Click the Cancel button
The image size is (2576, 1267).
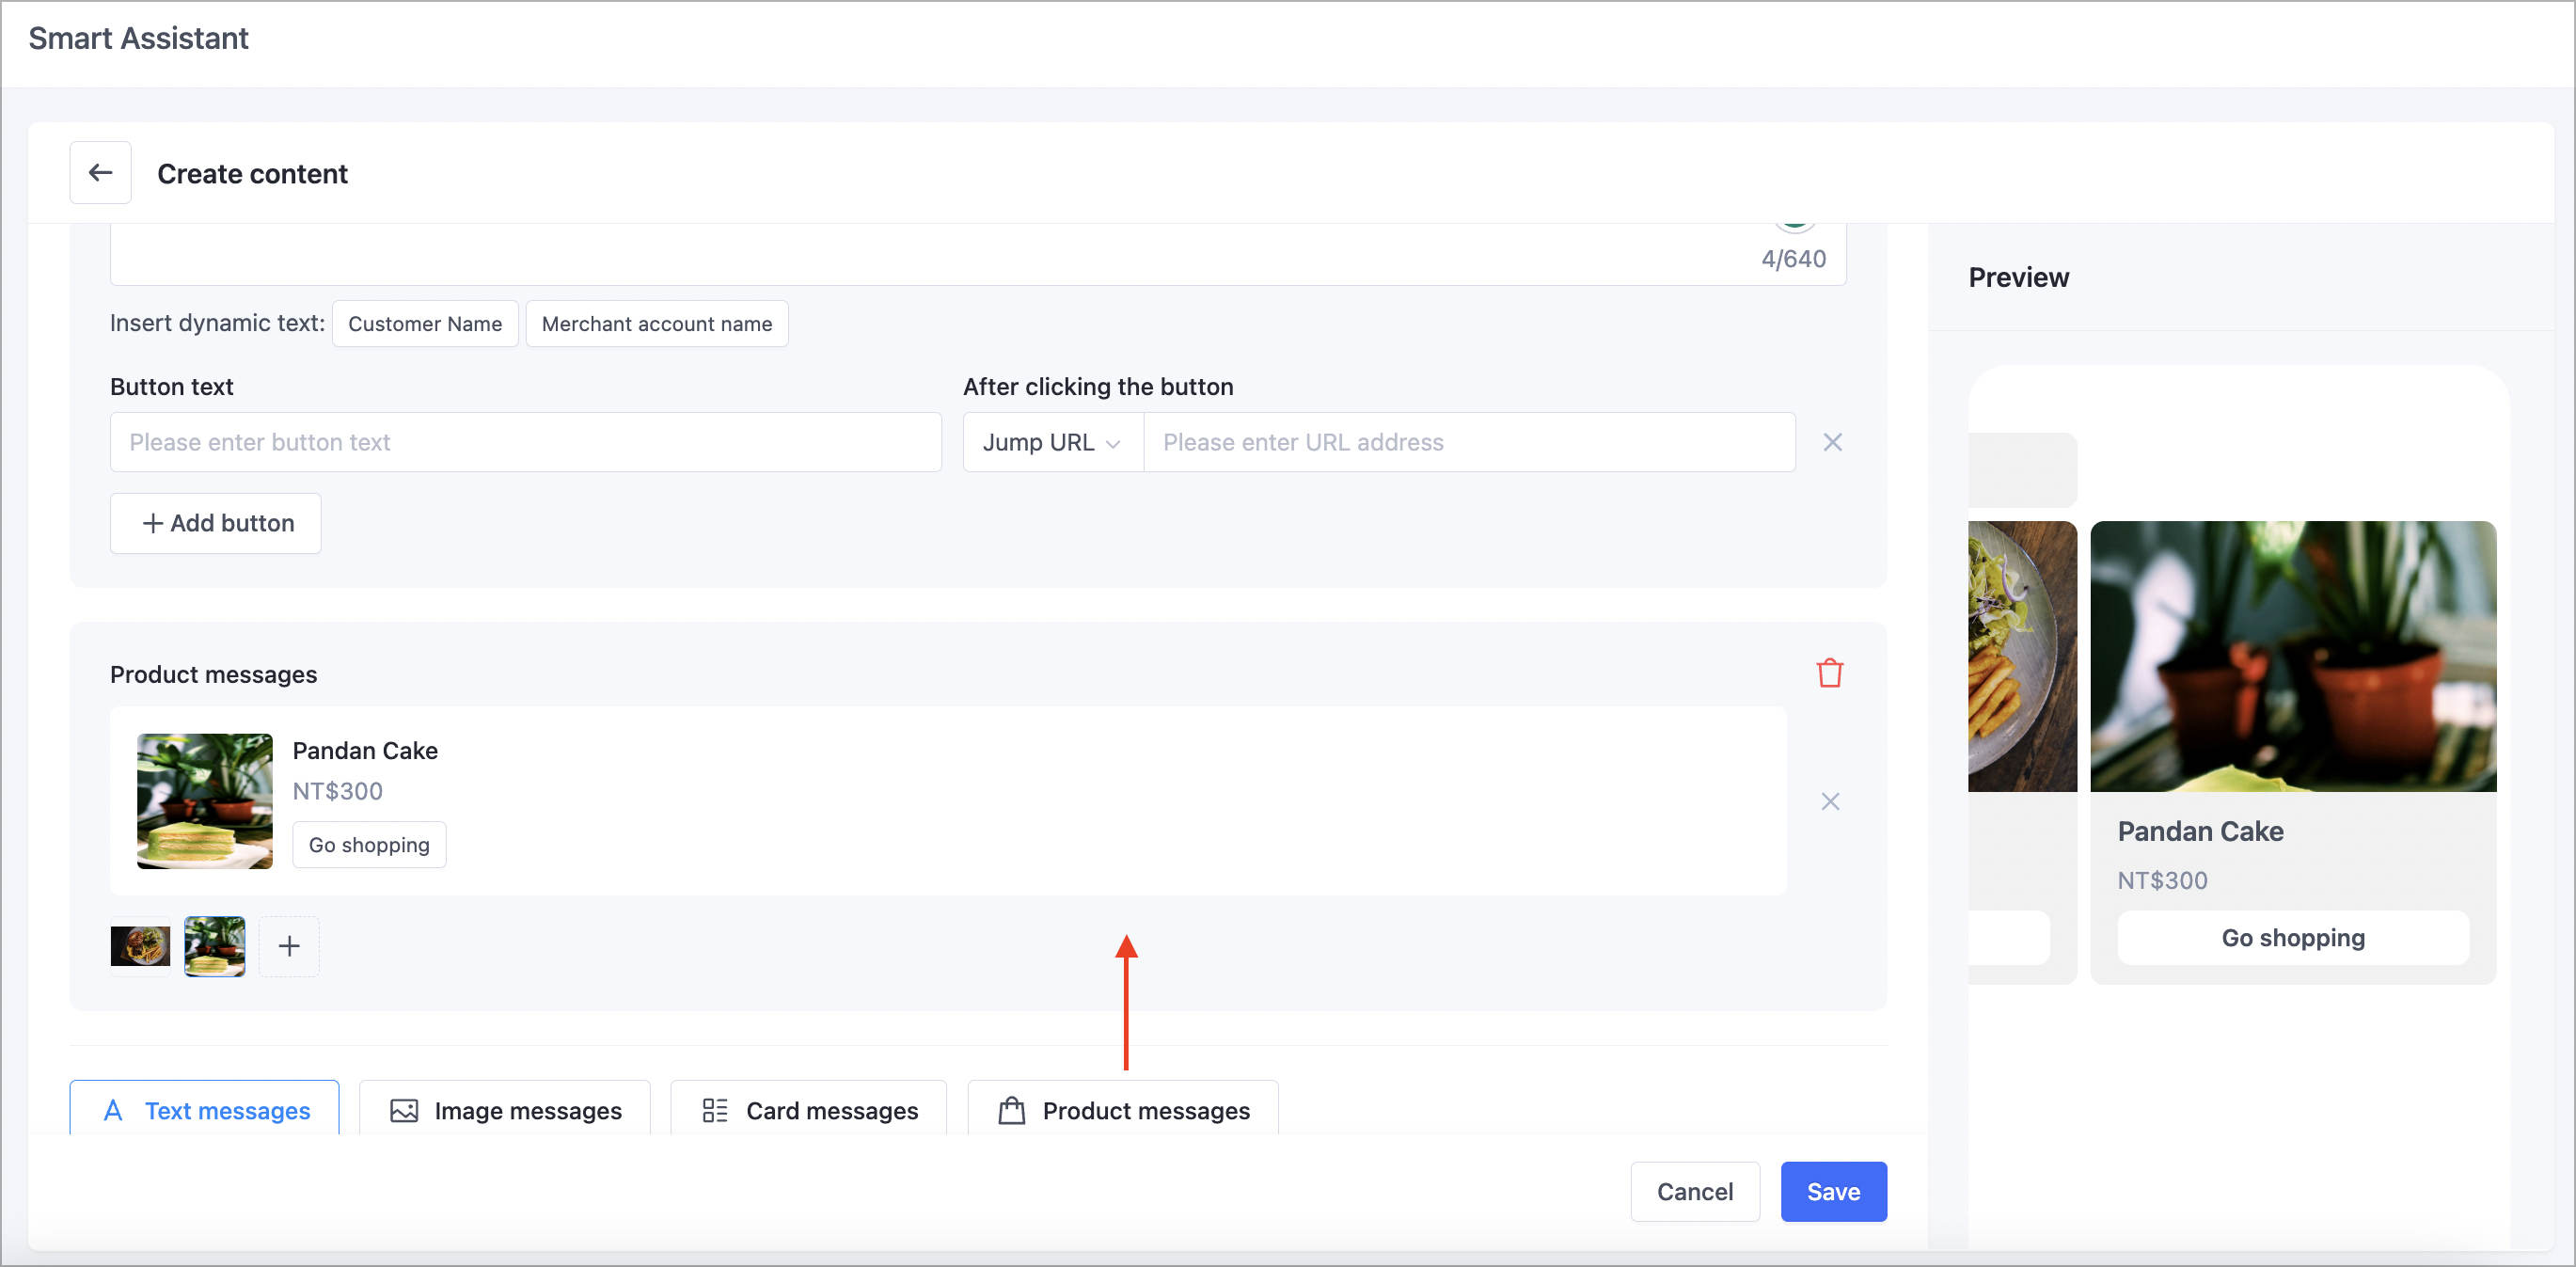1695,1192
